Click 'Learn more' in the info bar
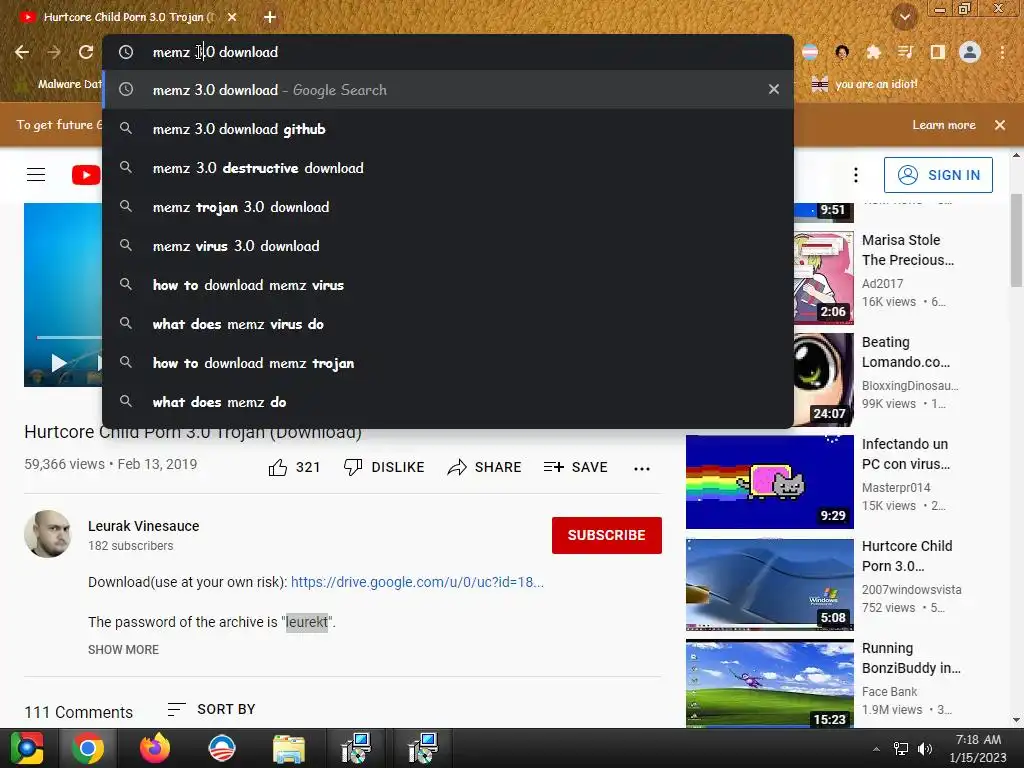 [x=944, y=125]
